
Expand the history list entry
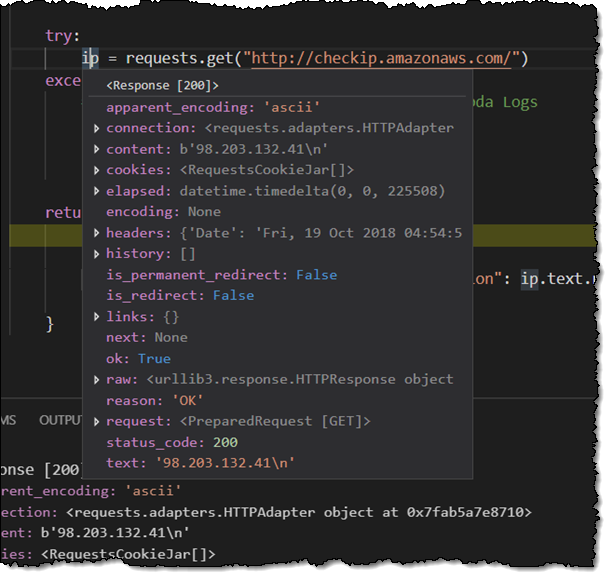(96, 254)
